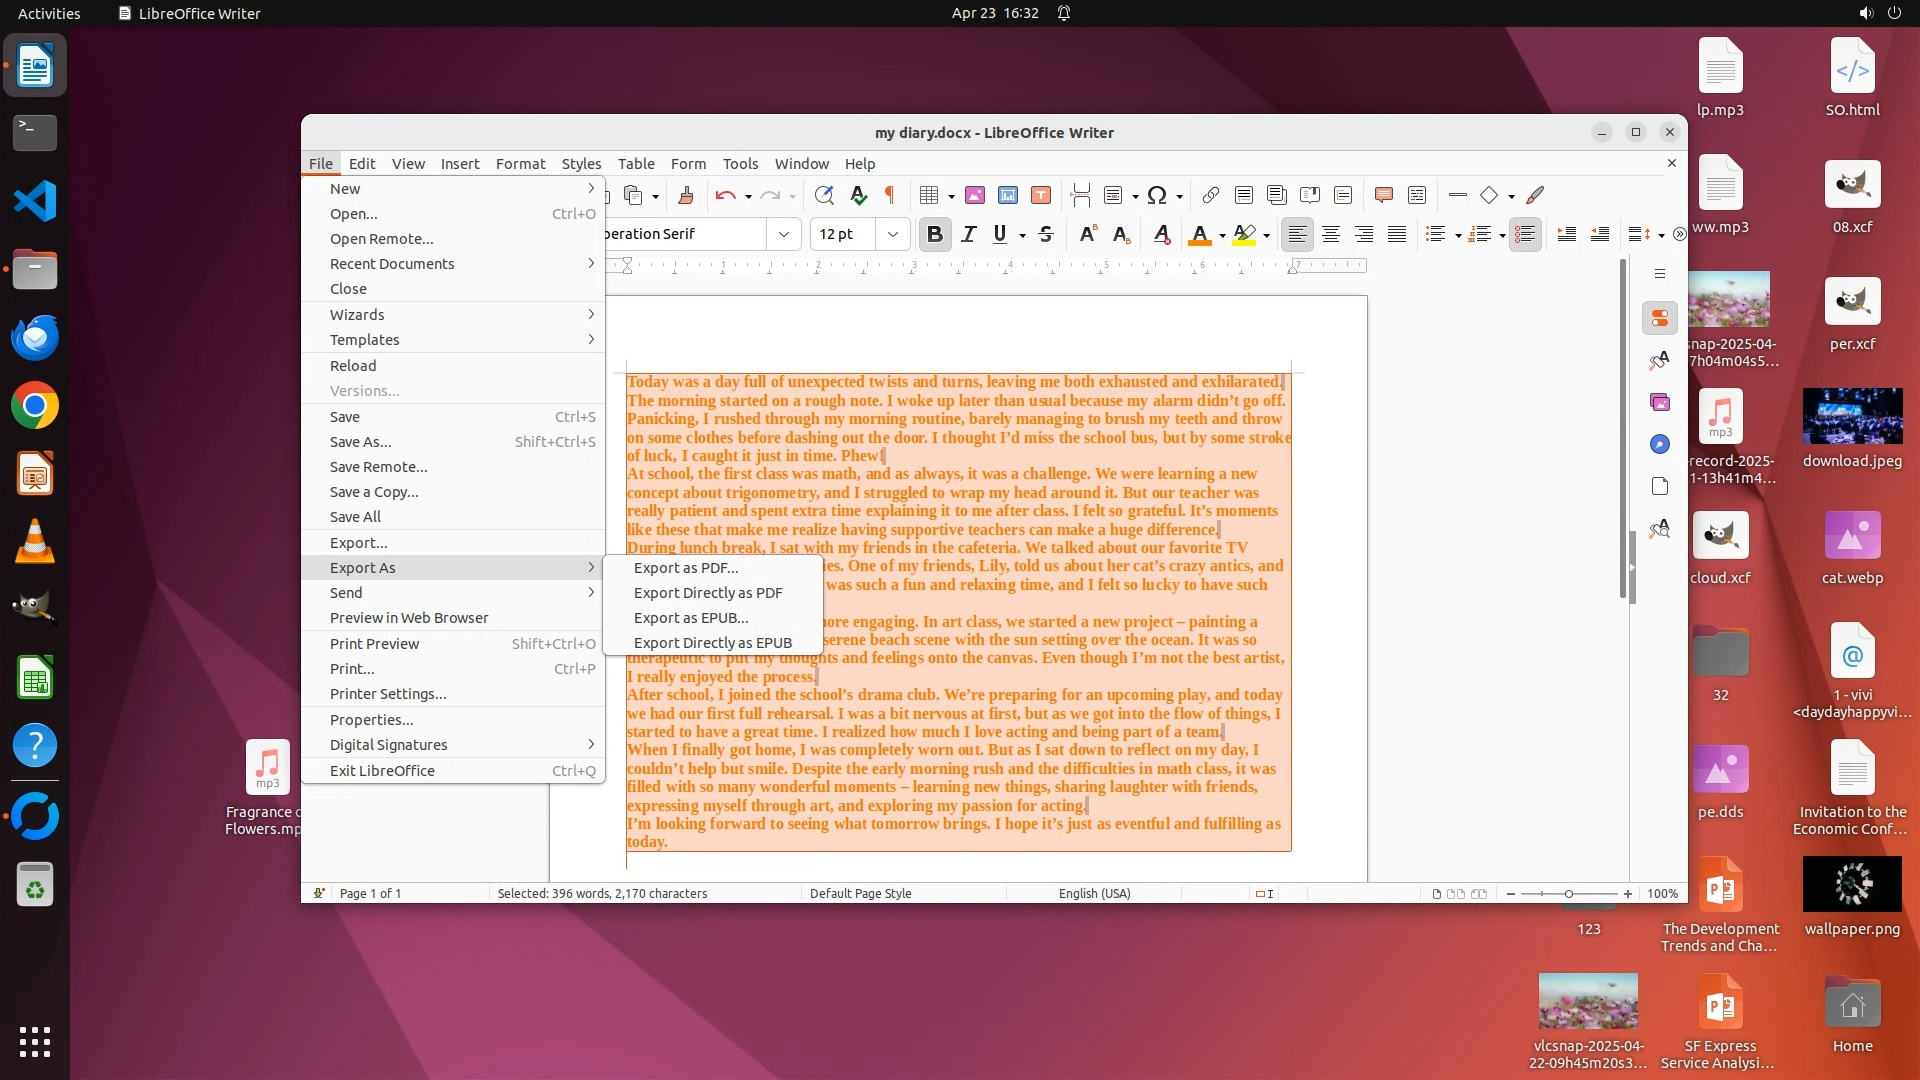Screen dimensions: 1920x1080
Task: Toggle Italic formatting
Action: 968,234
